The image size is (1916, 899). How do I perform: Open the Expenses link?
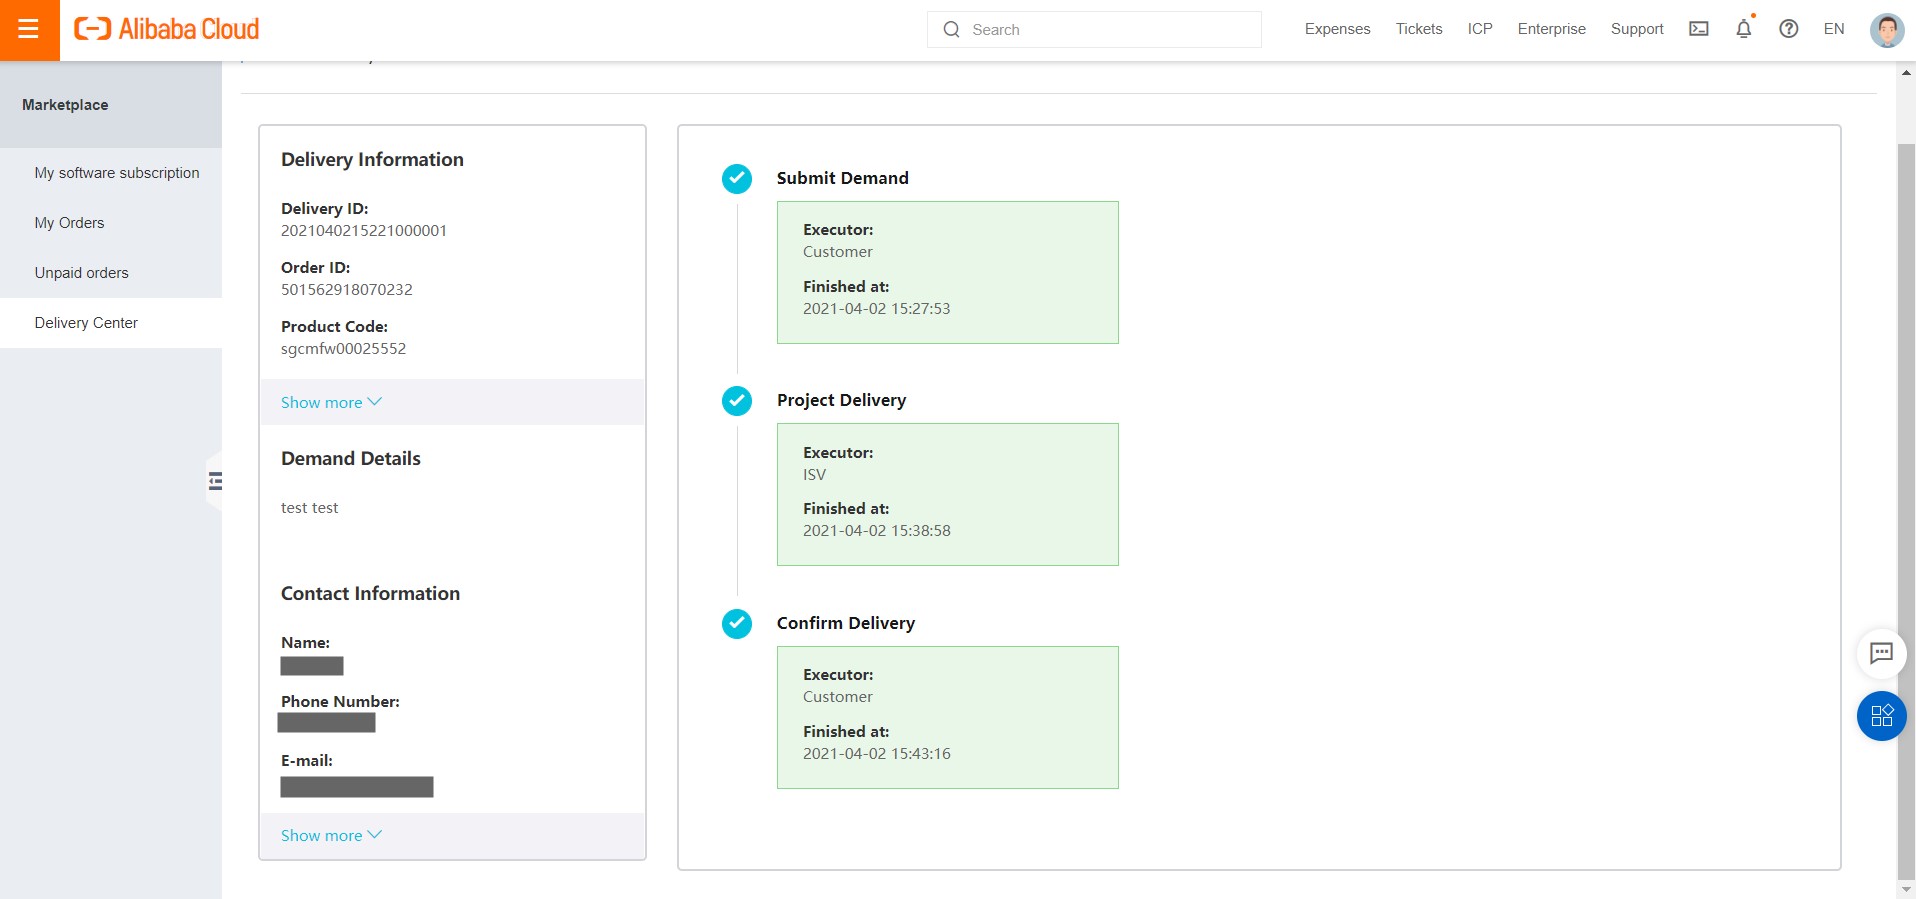[x=1337, y=29]
